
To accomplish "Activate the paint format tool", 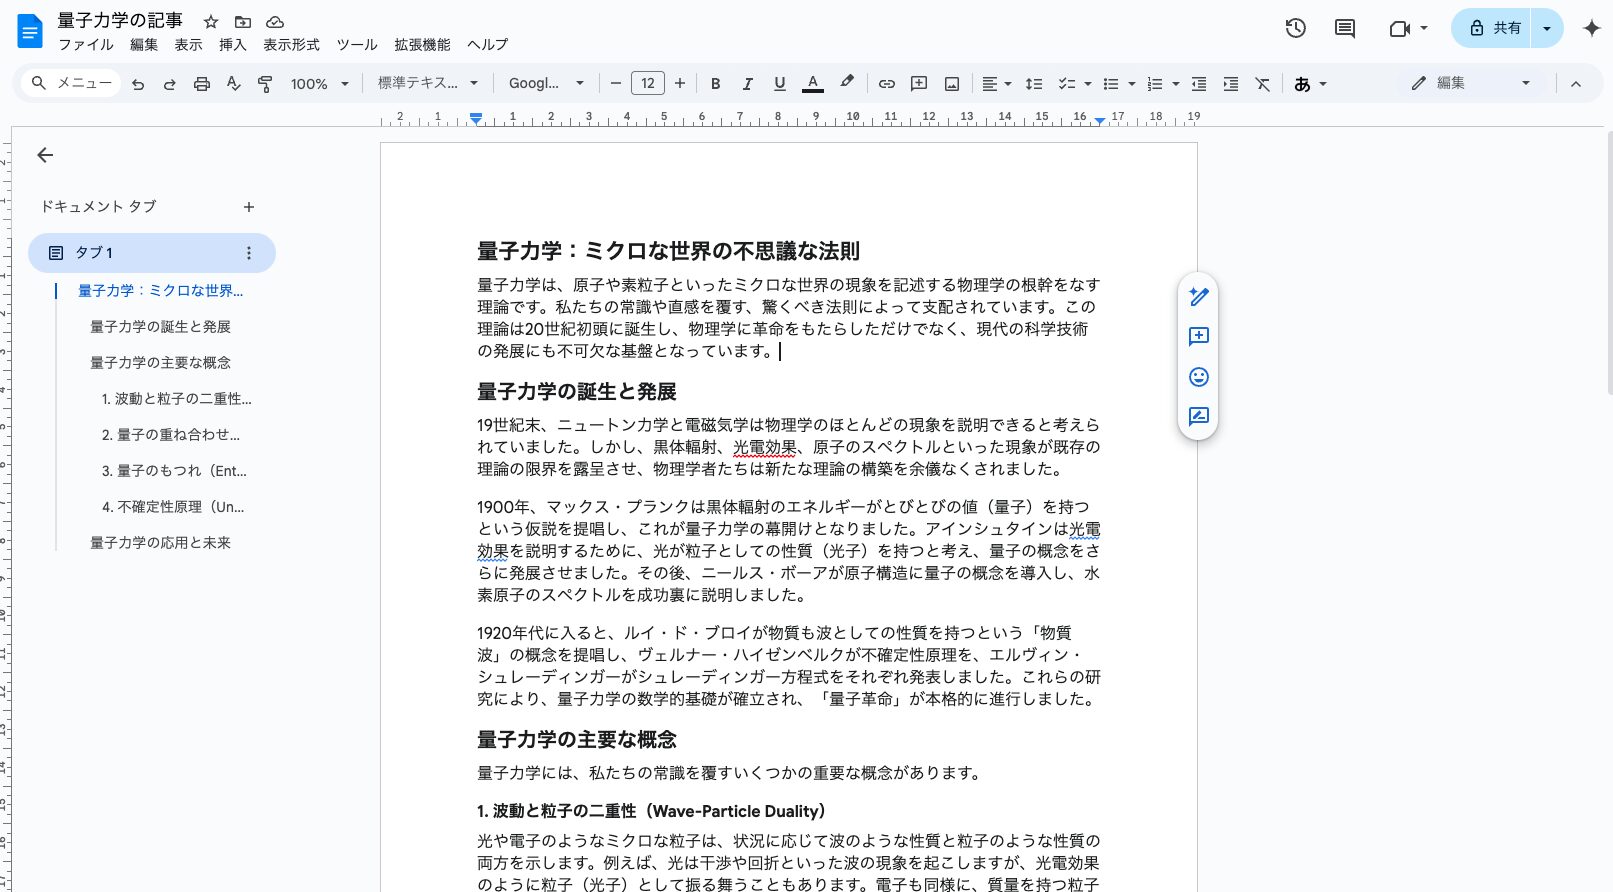I will click(265, 84).
